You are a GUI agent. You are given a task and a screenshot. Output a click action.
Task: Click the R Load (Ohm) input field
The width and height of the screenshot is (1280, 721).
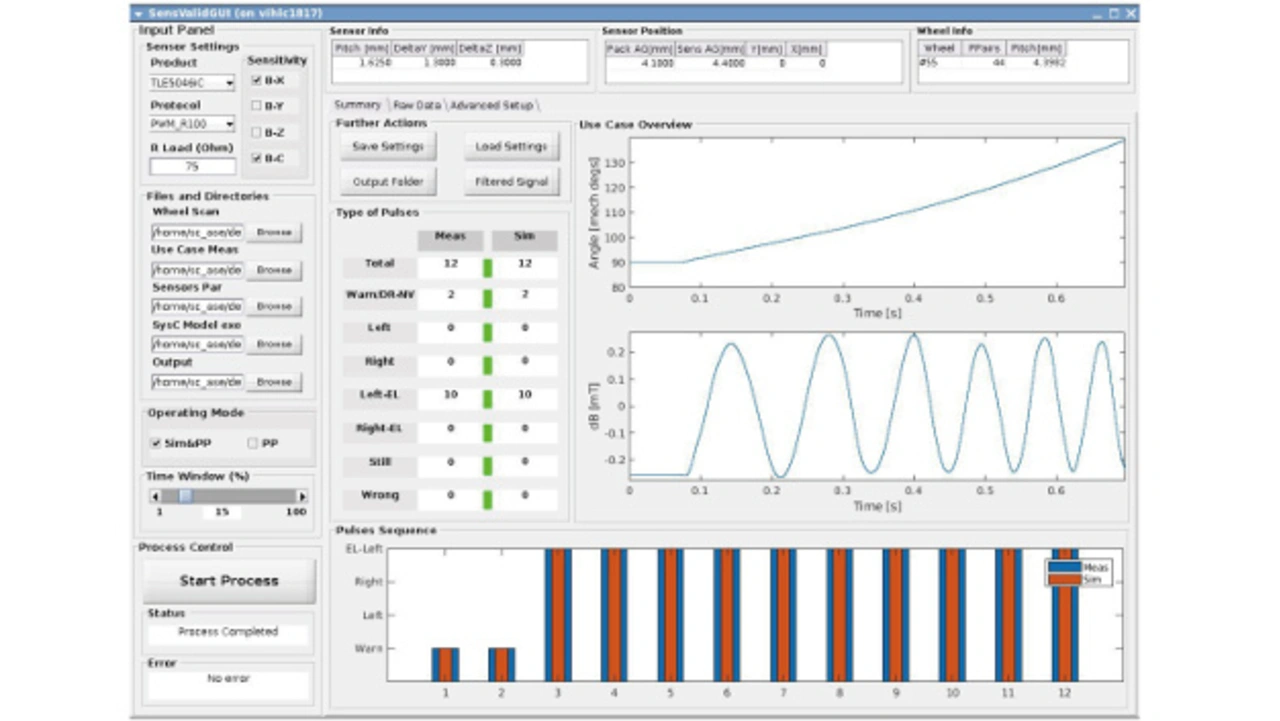(x=192, y=167)
